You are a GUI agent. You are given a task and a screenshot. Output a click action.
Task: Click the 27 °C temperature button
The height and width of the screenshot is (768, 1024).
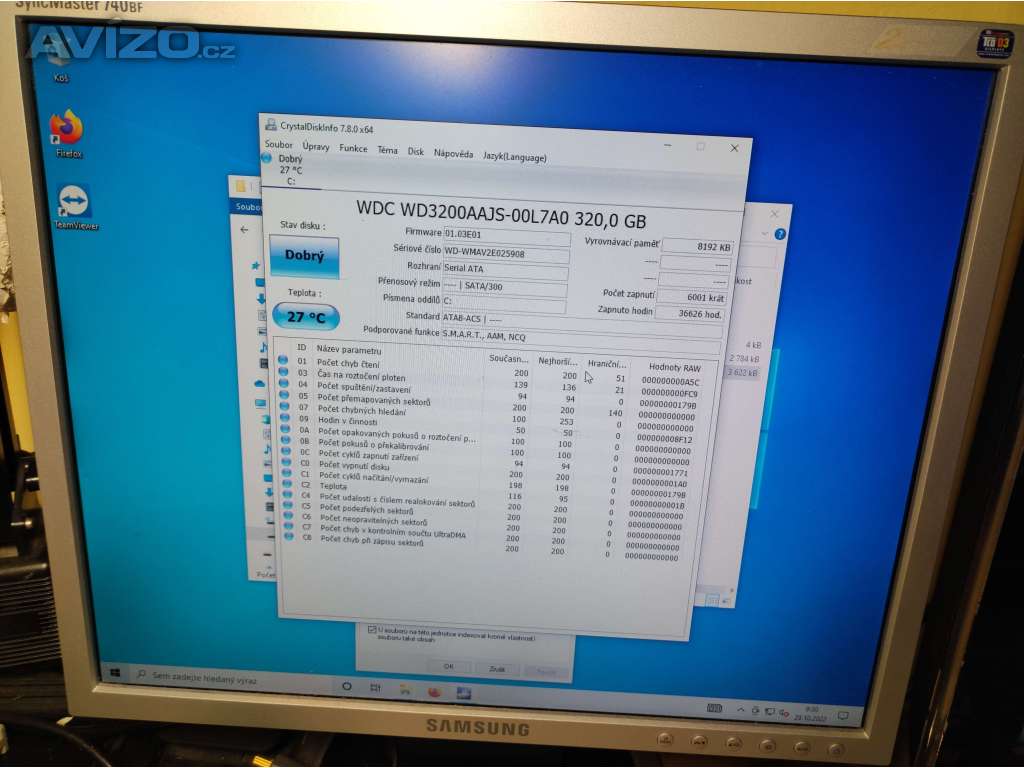306,317
